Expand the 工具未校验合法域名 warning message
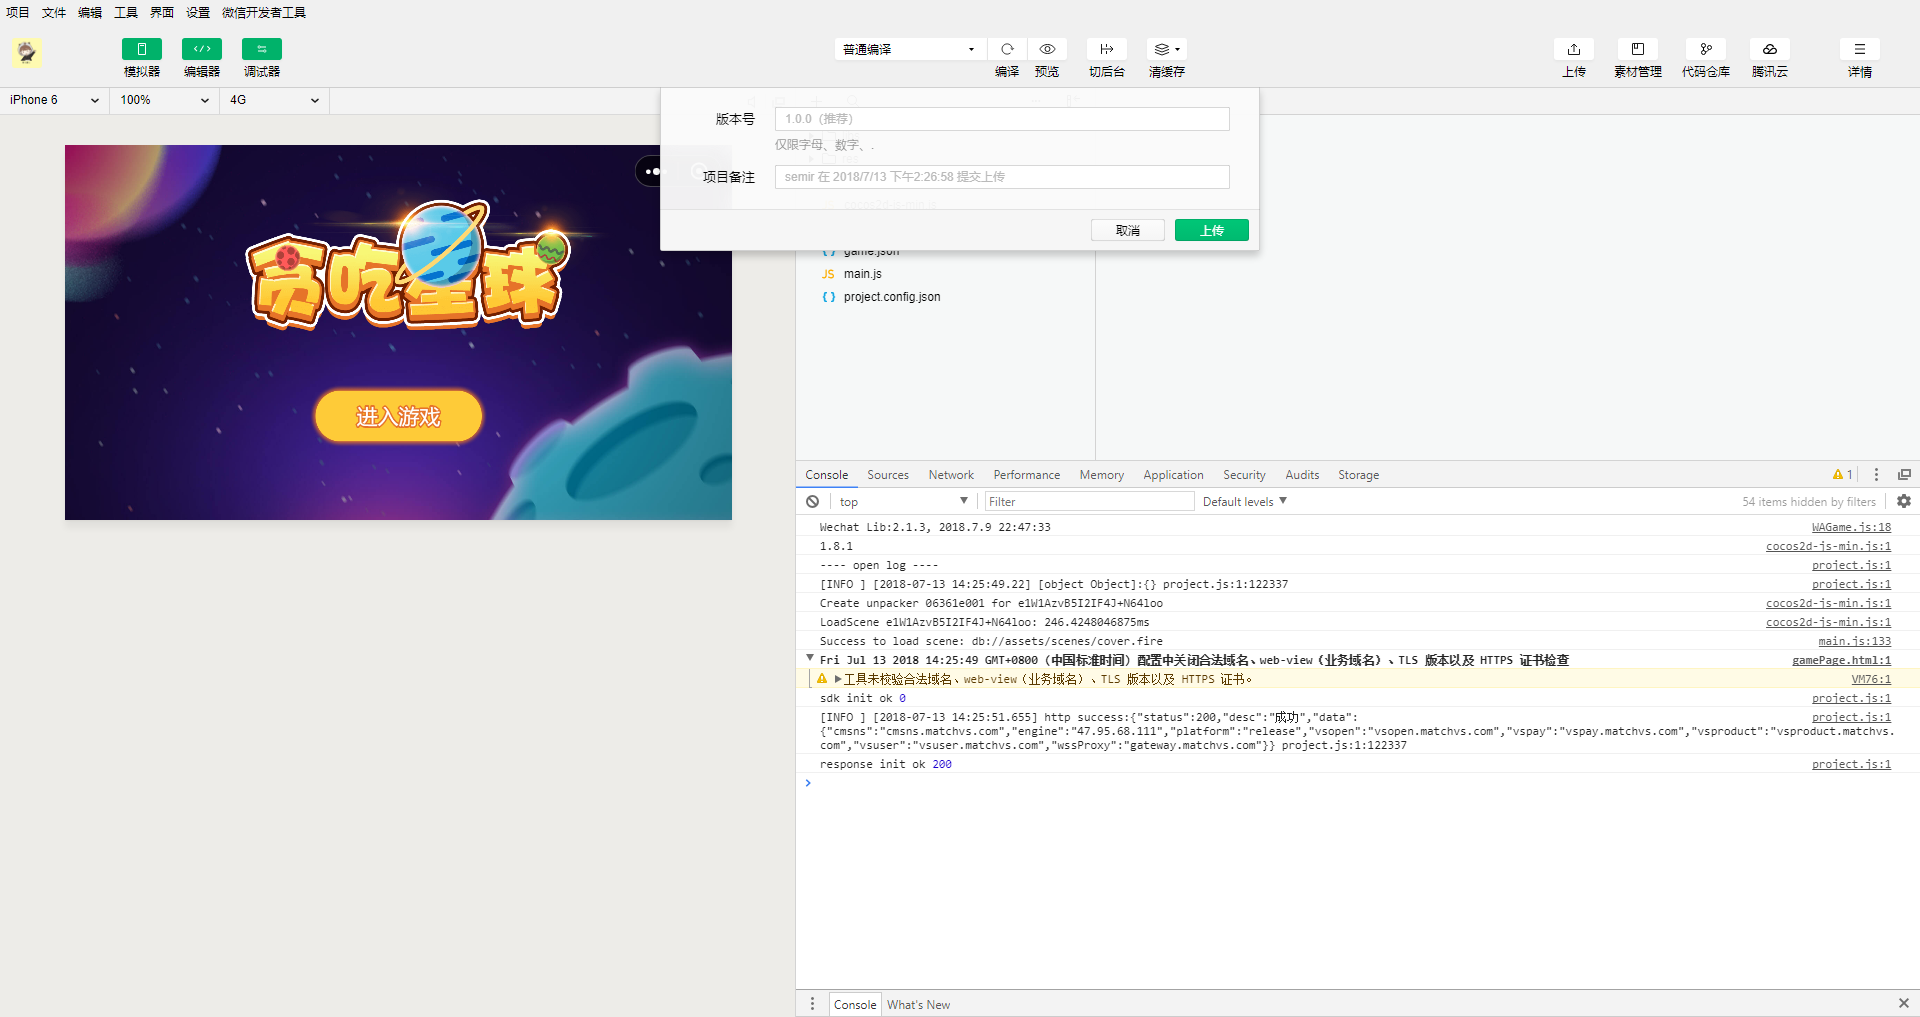This screenshot has height=1017, width=1920. pos(838,679)
